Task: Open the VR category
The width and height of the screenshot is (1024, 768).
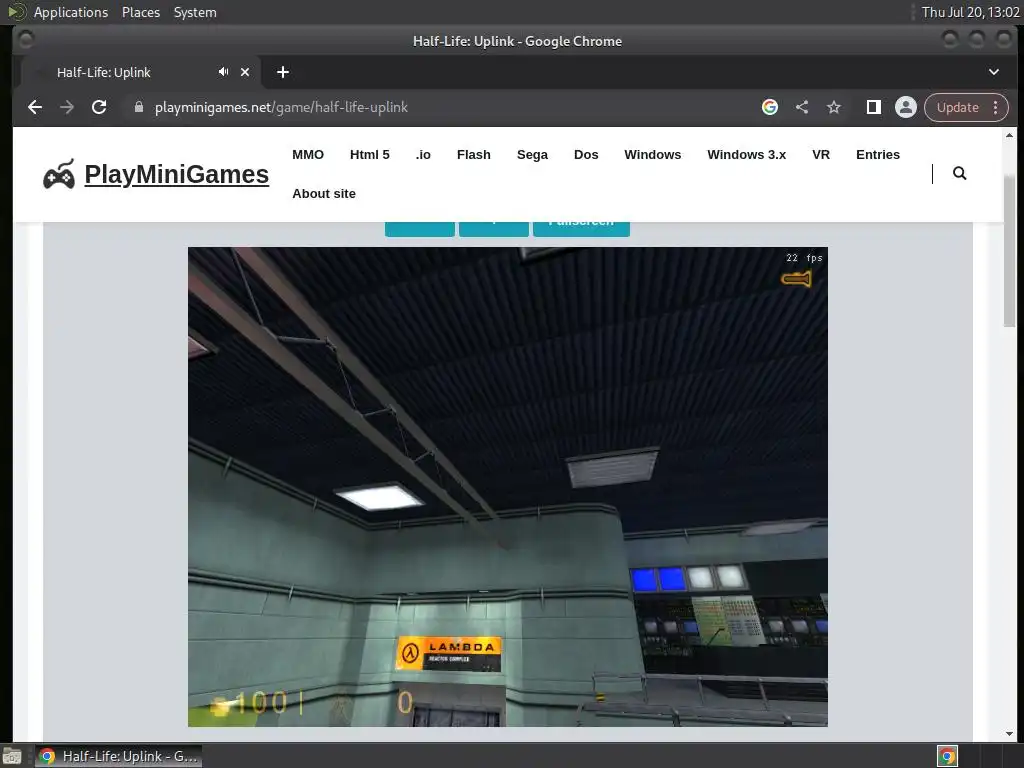Action: [821, 155]
